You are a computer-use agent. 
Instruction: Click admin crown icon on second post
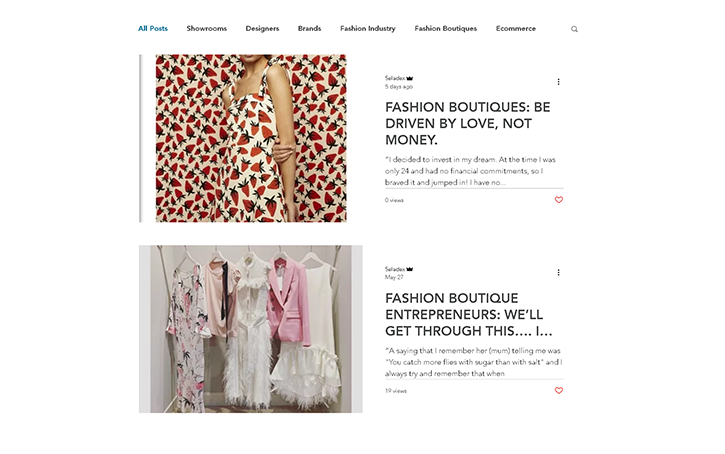click(x=410, y=269)
